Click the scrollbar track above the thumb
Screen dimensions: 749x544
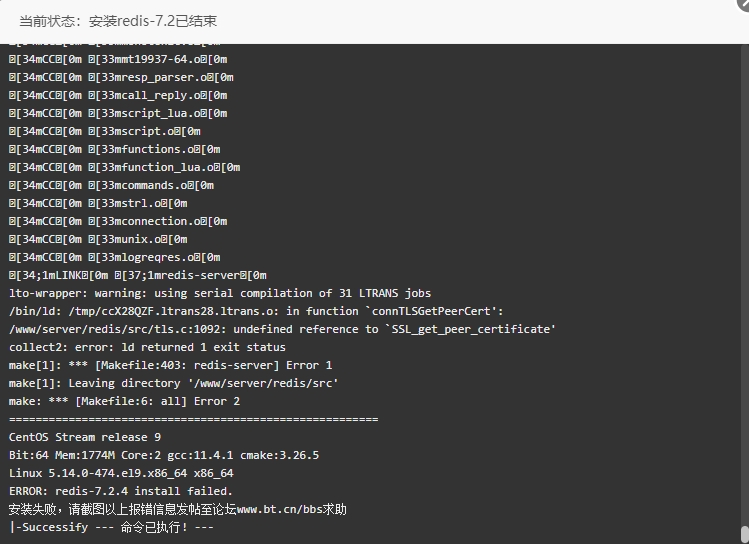point(744,287)
